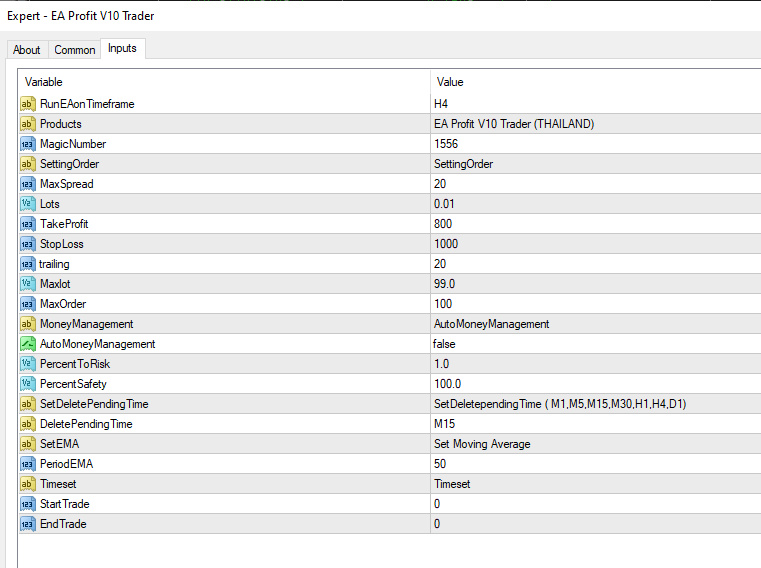Select the Inputs tab
The image size is (761, 568).
pyautogui.click(x=122, y=49)
